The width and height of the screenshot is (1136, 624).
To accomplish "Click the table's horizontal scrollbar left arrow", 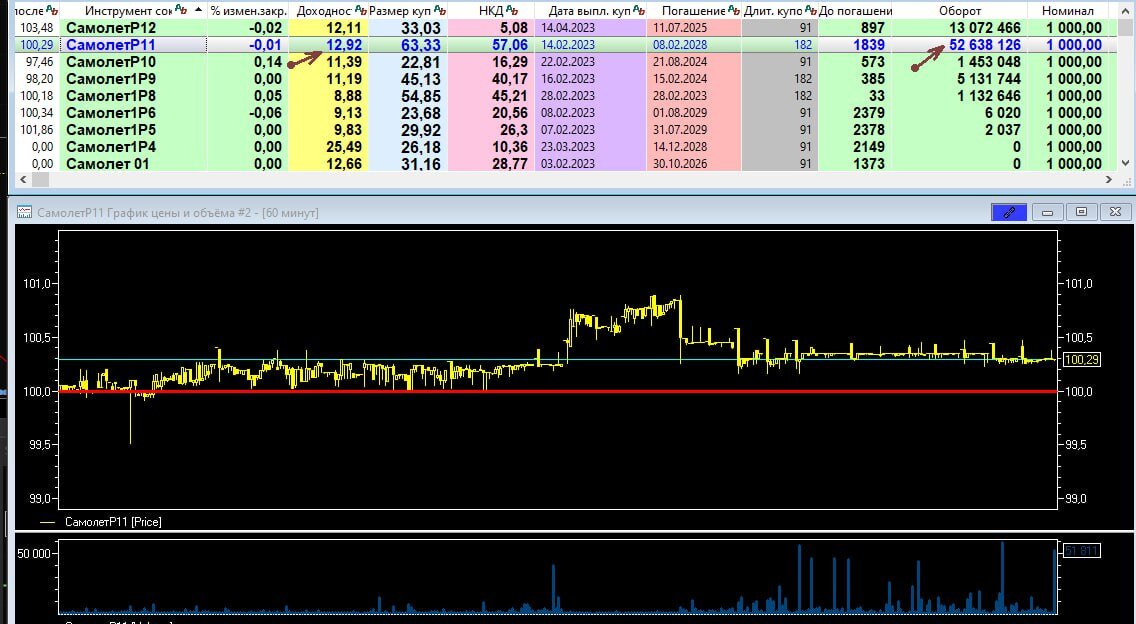I will point(23,179).
